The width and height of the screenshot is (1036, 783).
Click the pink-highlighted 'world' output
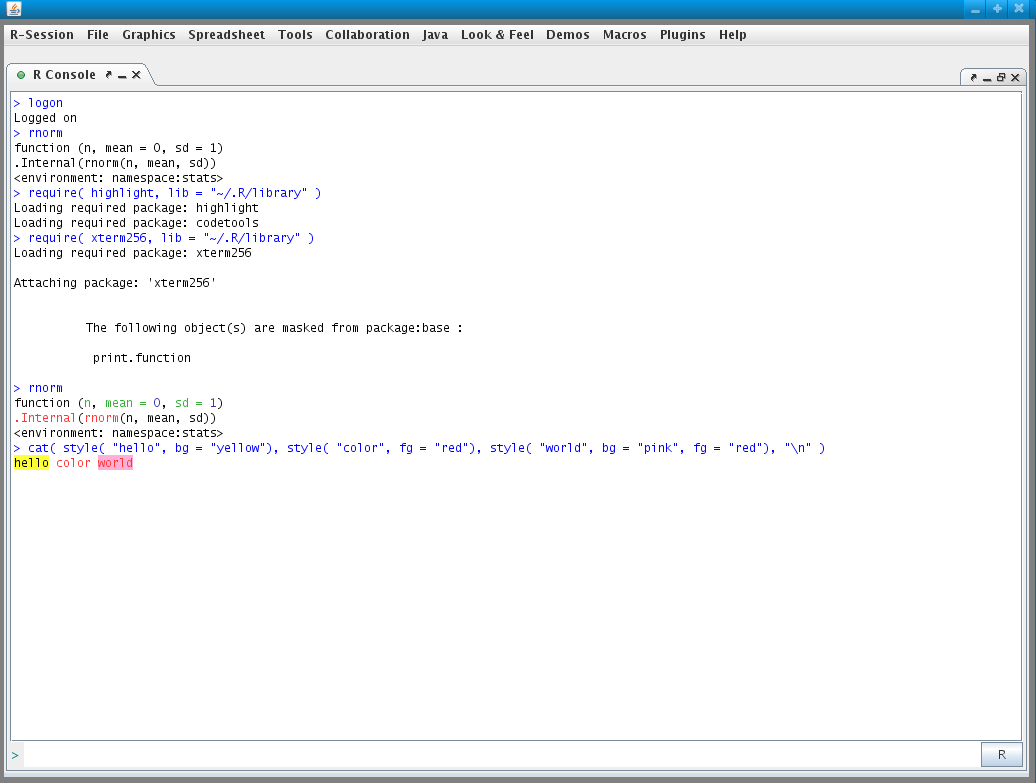(116, 463)
